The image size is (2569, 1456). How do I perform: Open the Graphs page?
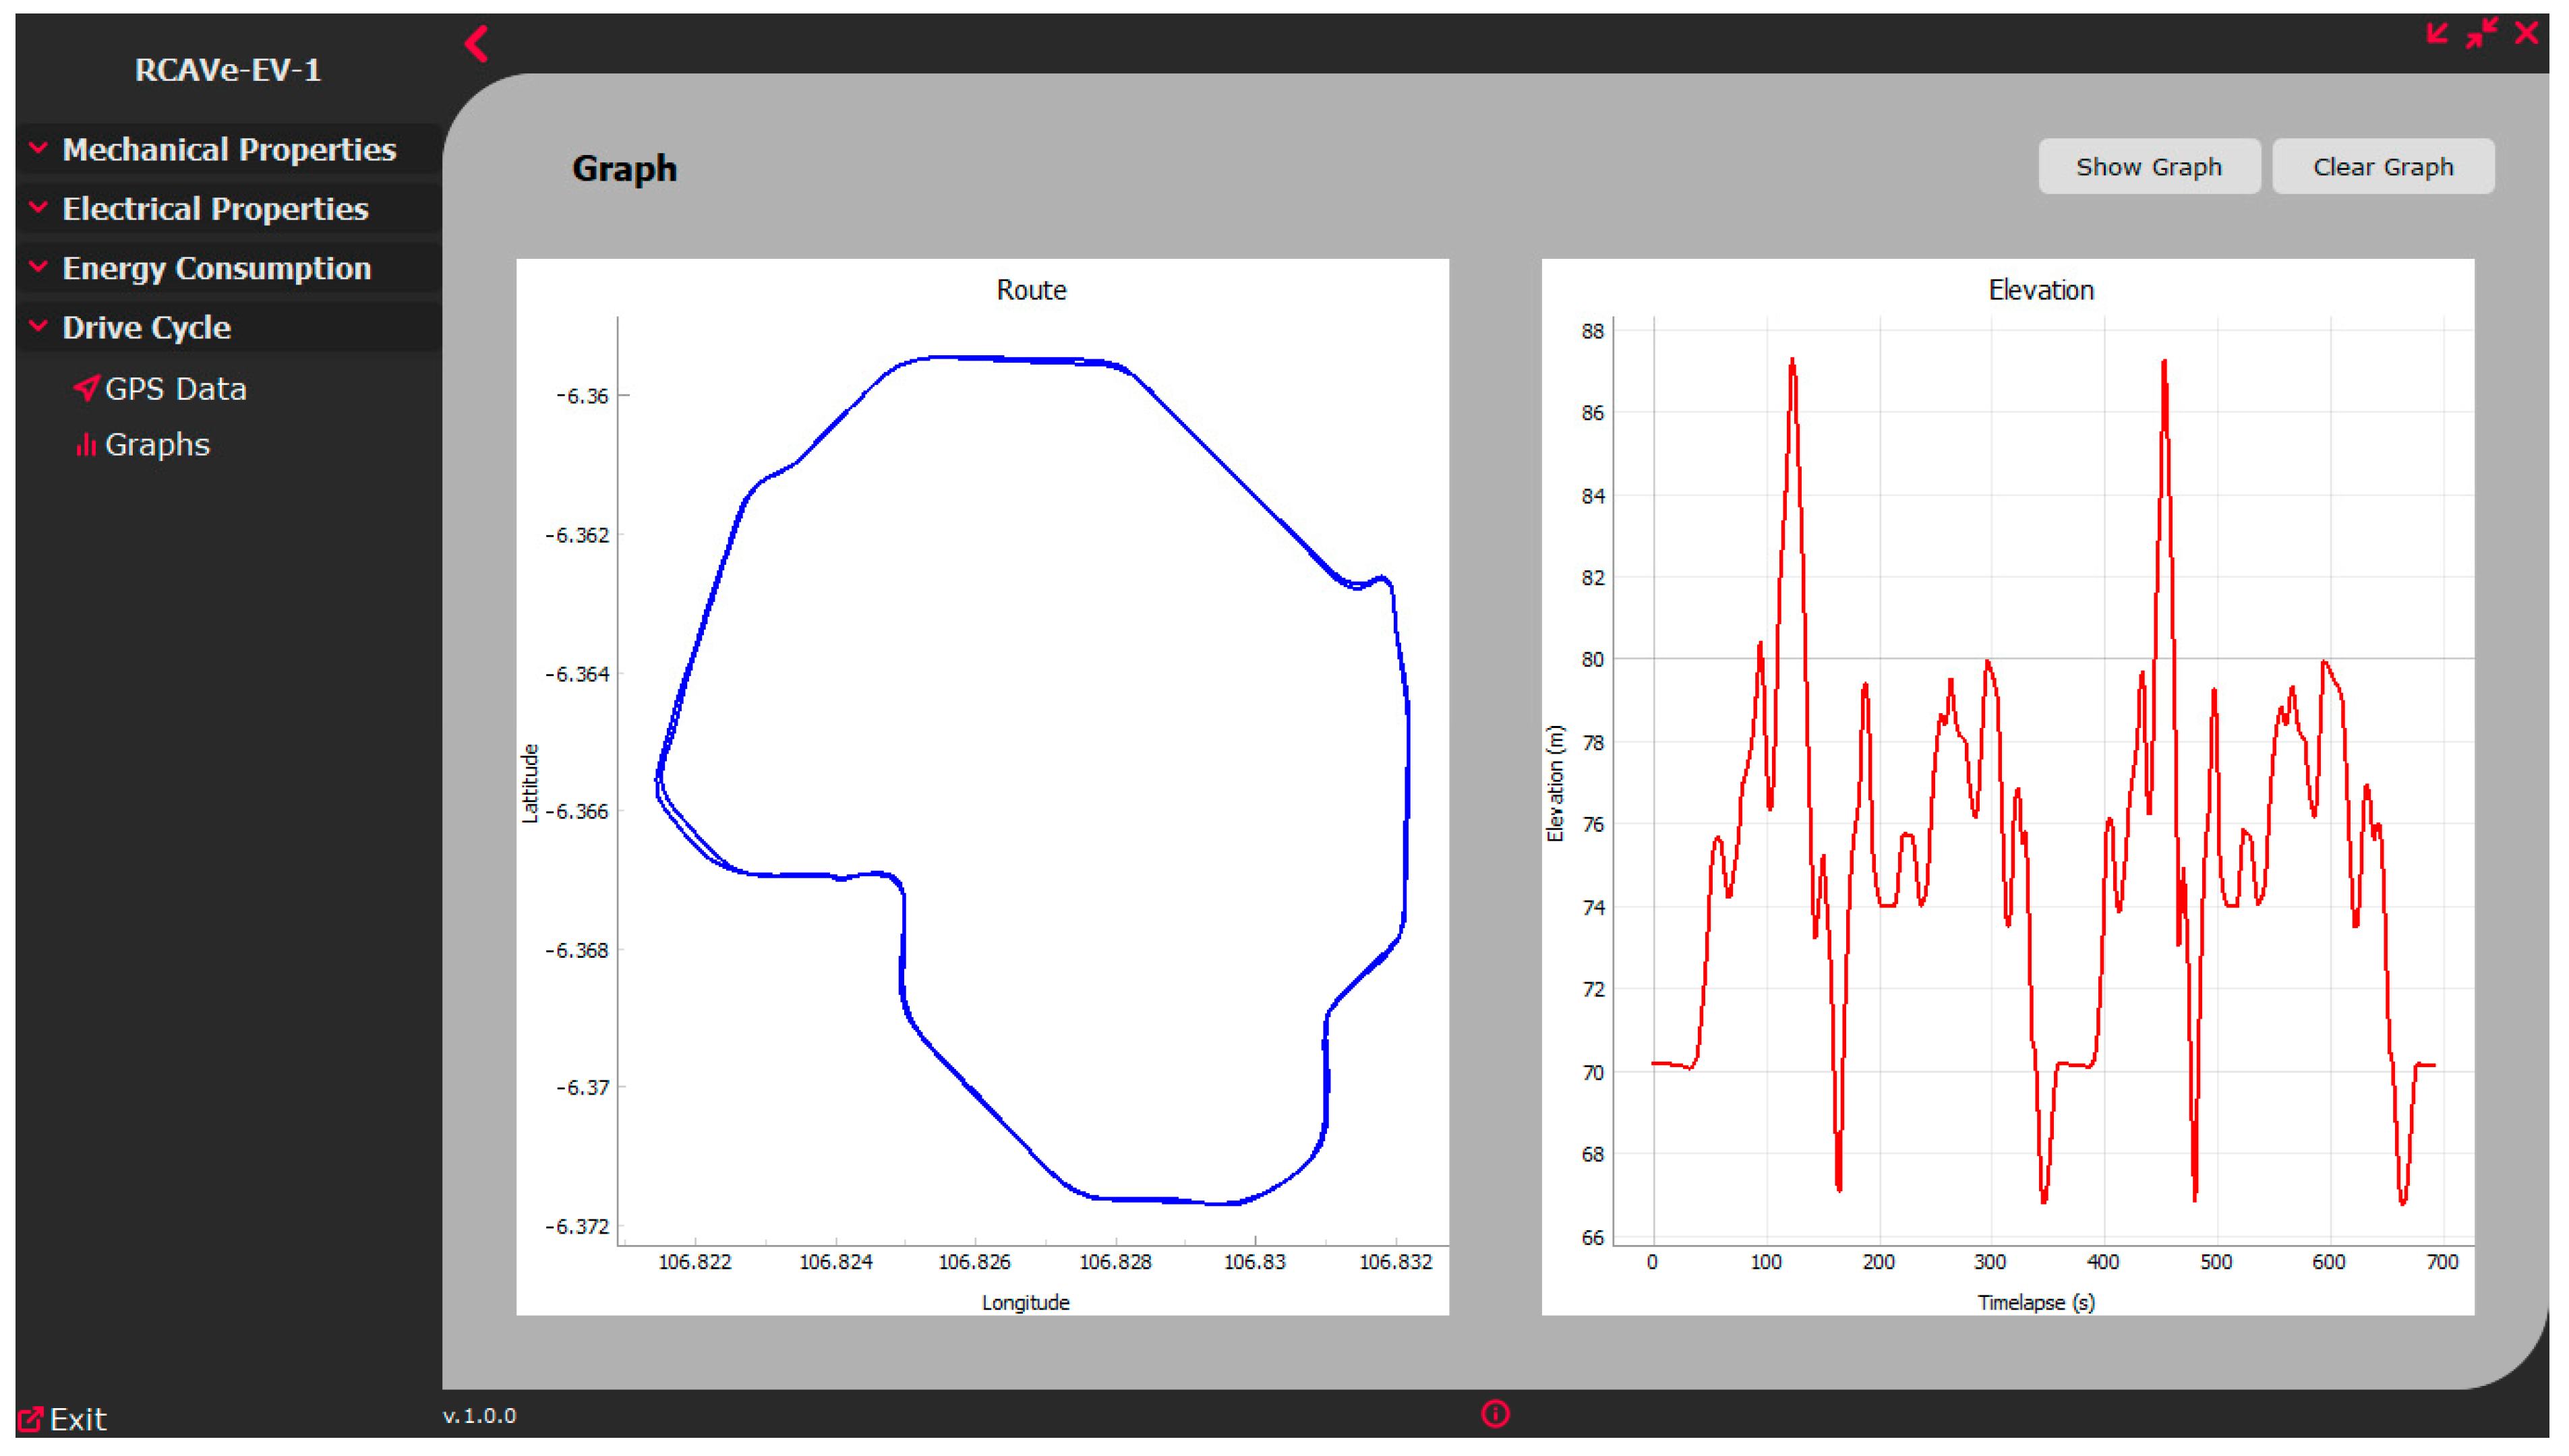[157, 444]
